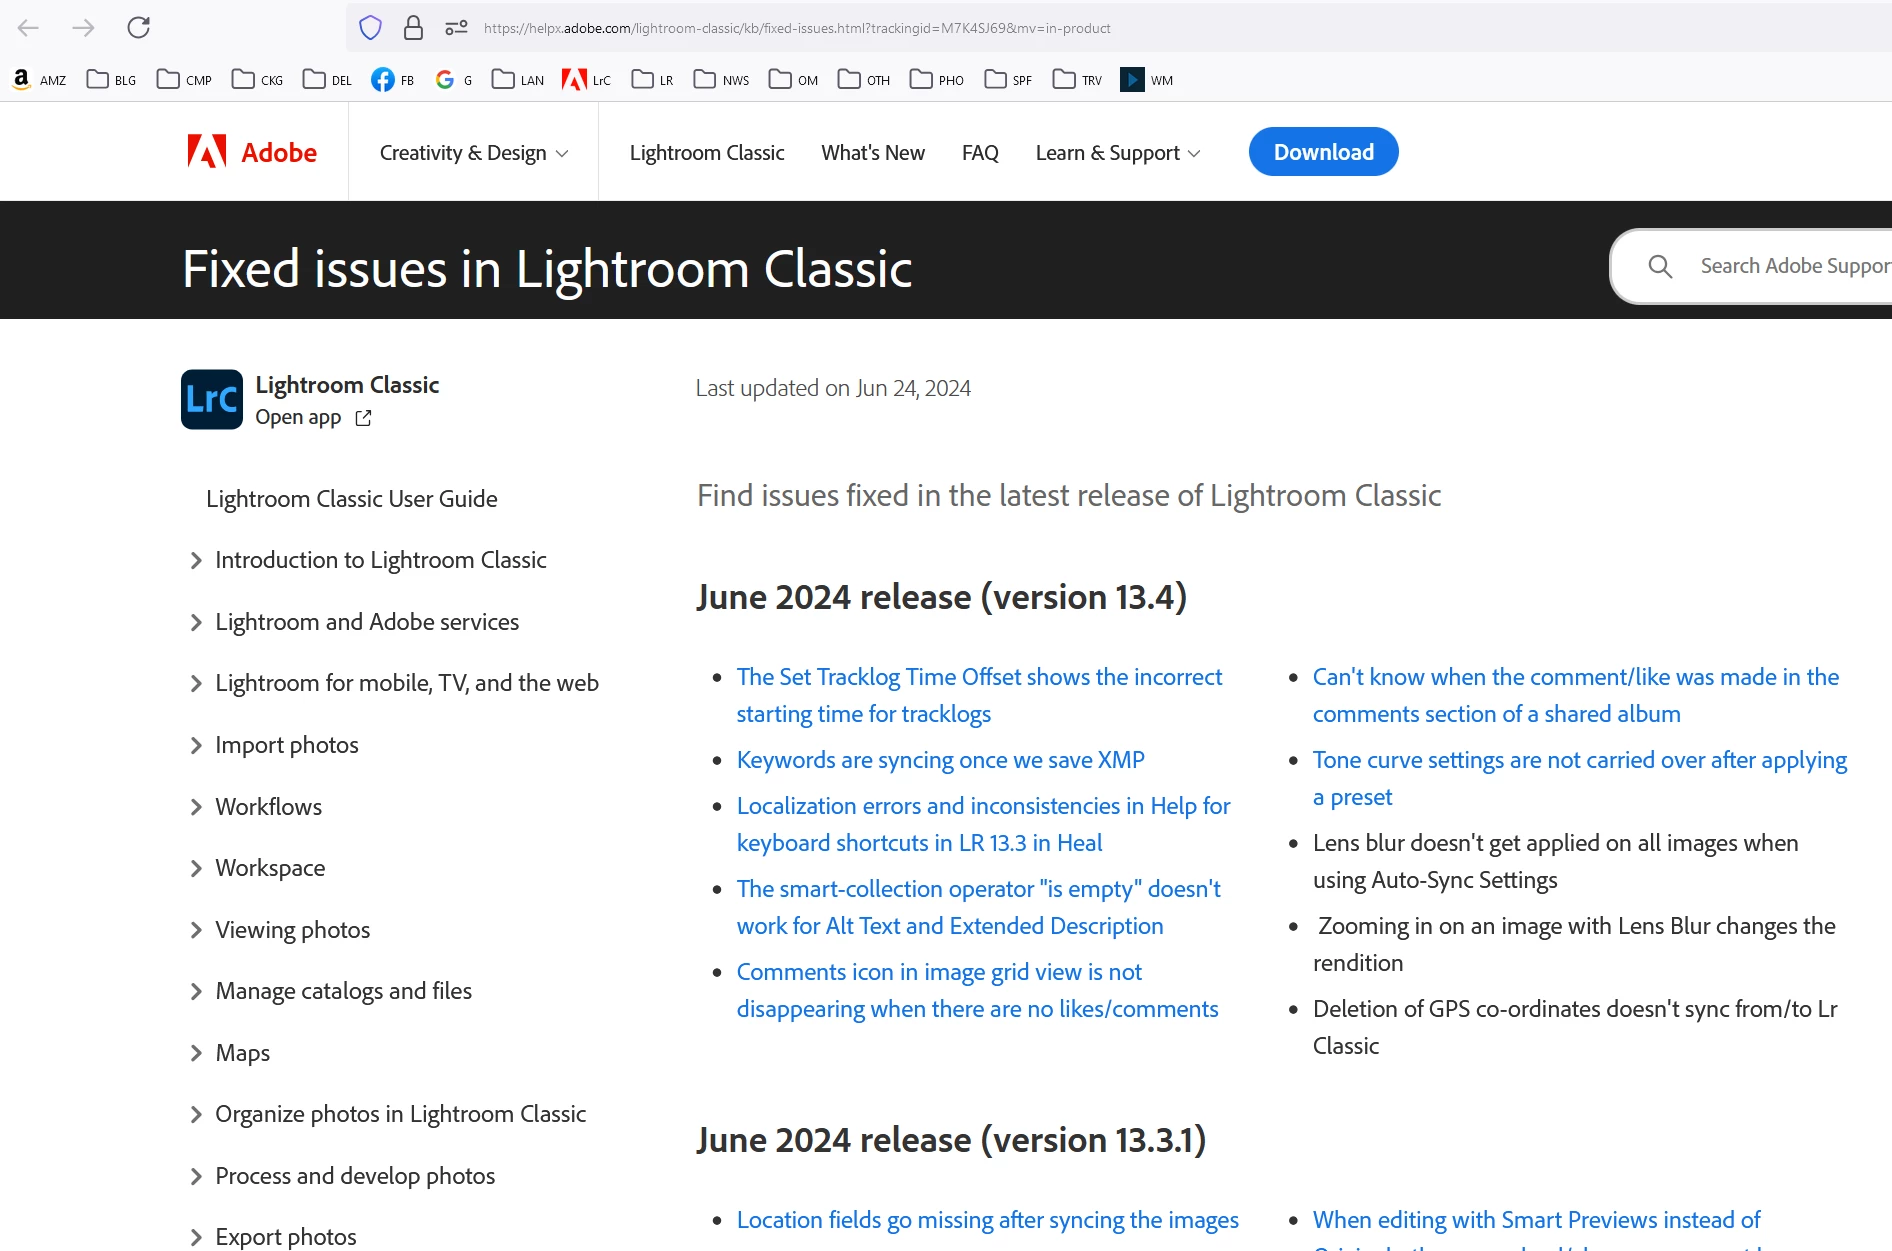
Task: Click the LrC Lightroom Classic app icon
Action: pos(212,400)
